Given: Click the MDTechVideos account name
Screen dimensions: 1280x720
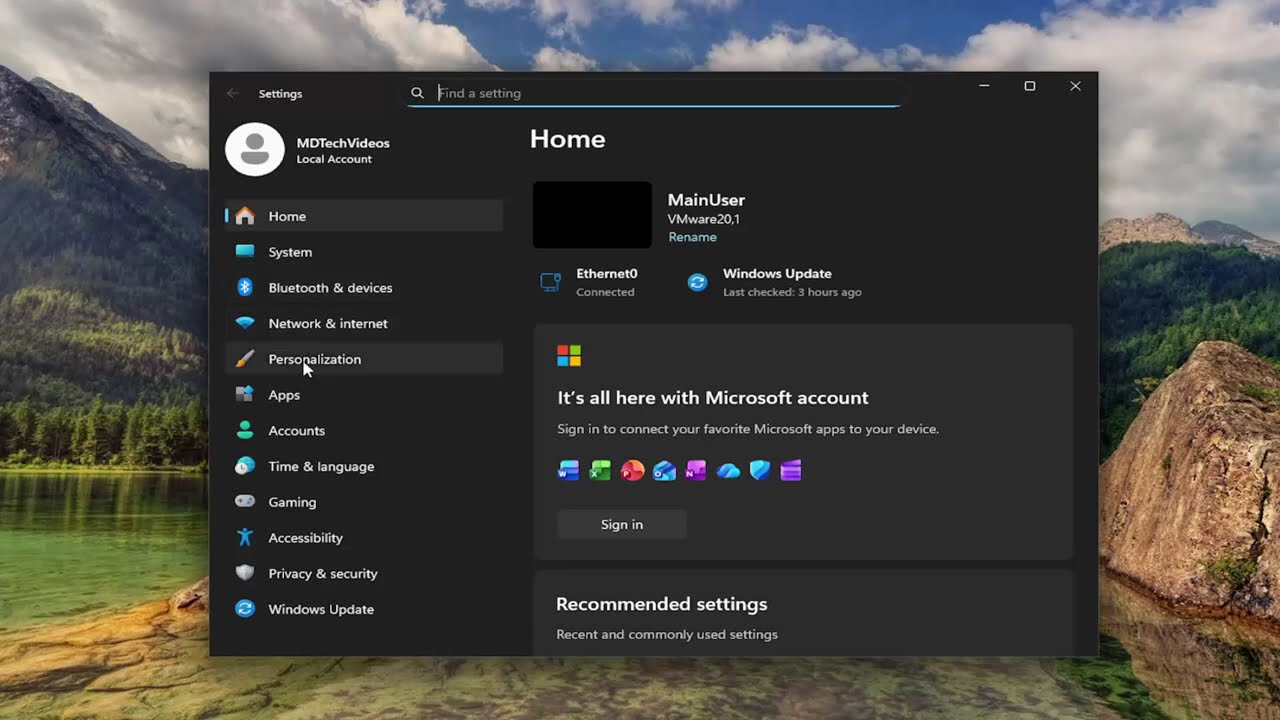Looking at the screenshot, I should tap(343, 143).
